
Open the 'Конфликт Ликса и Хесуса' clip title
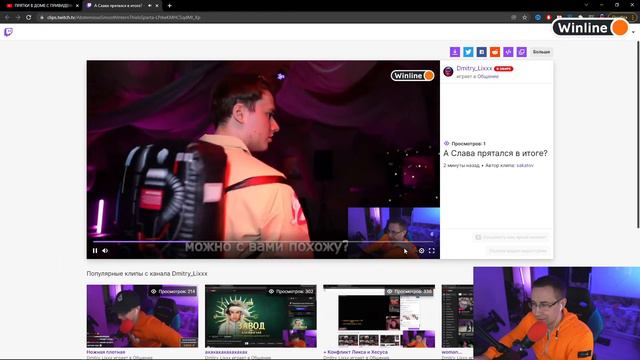(x=356, y=352)
